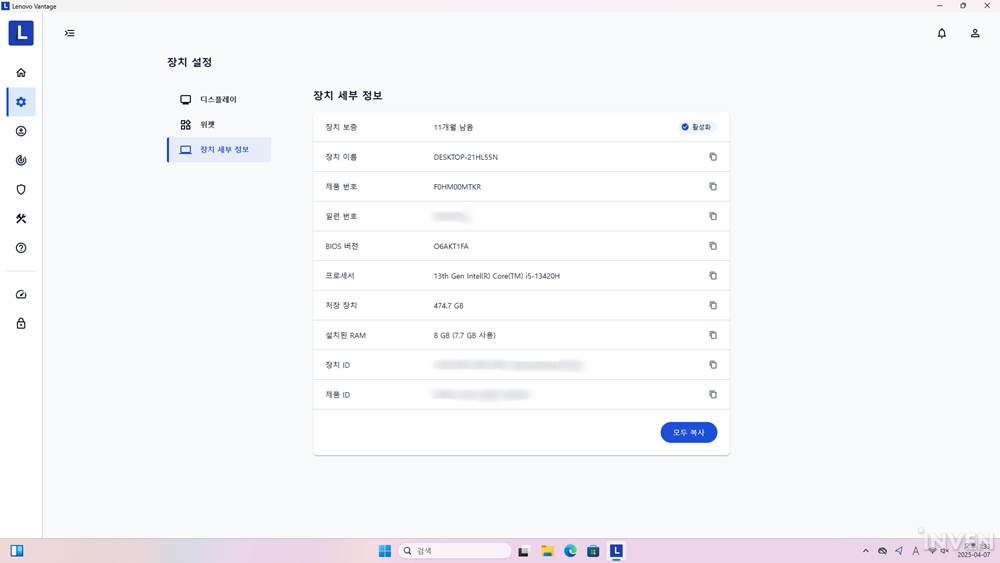The image size is (1000, 563).
Task: Open the user account profile
Action: [x=975, y=33]
